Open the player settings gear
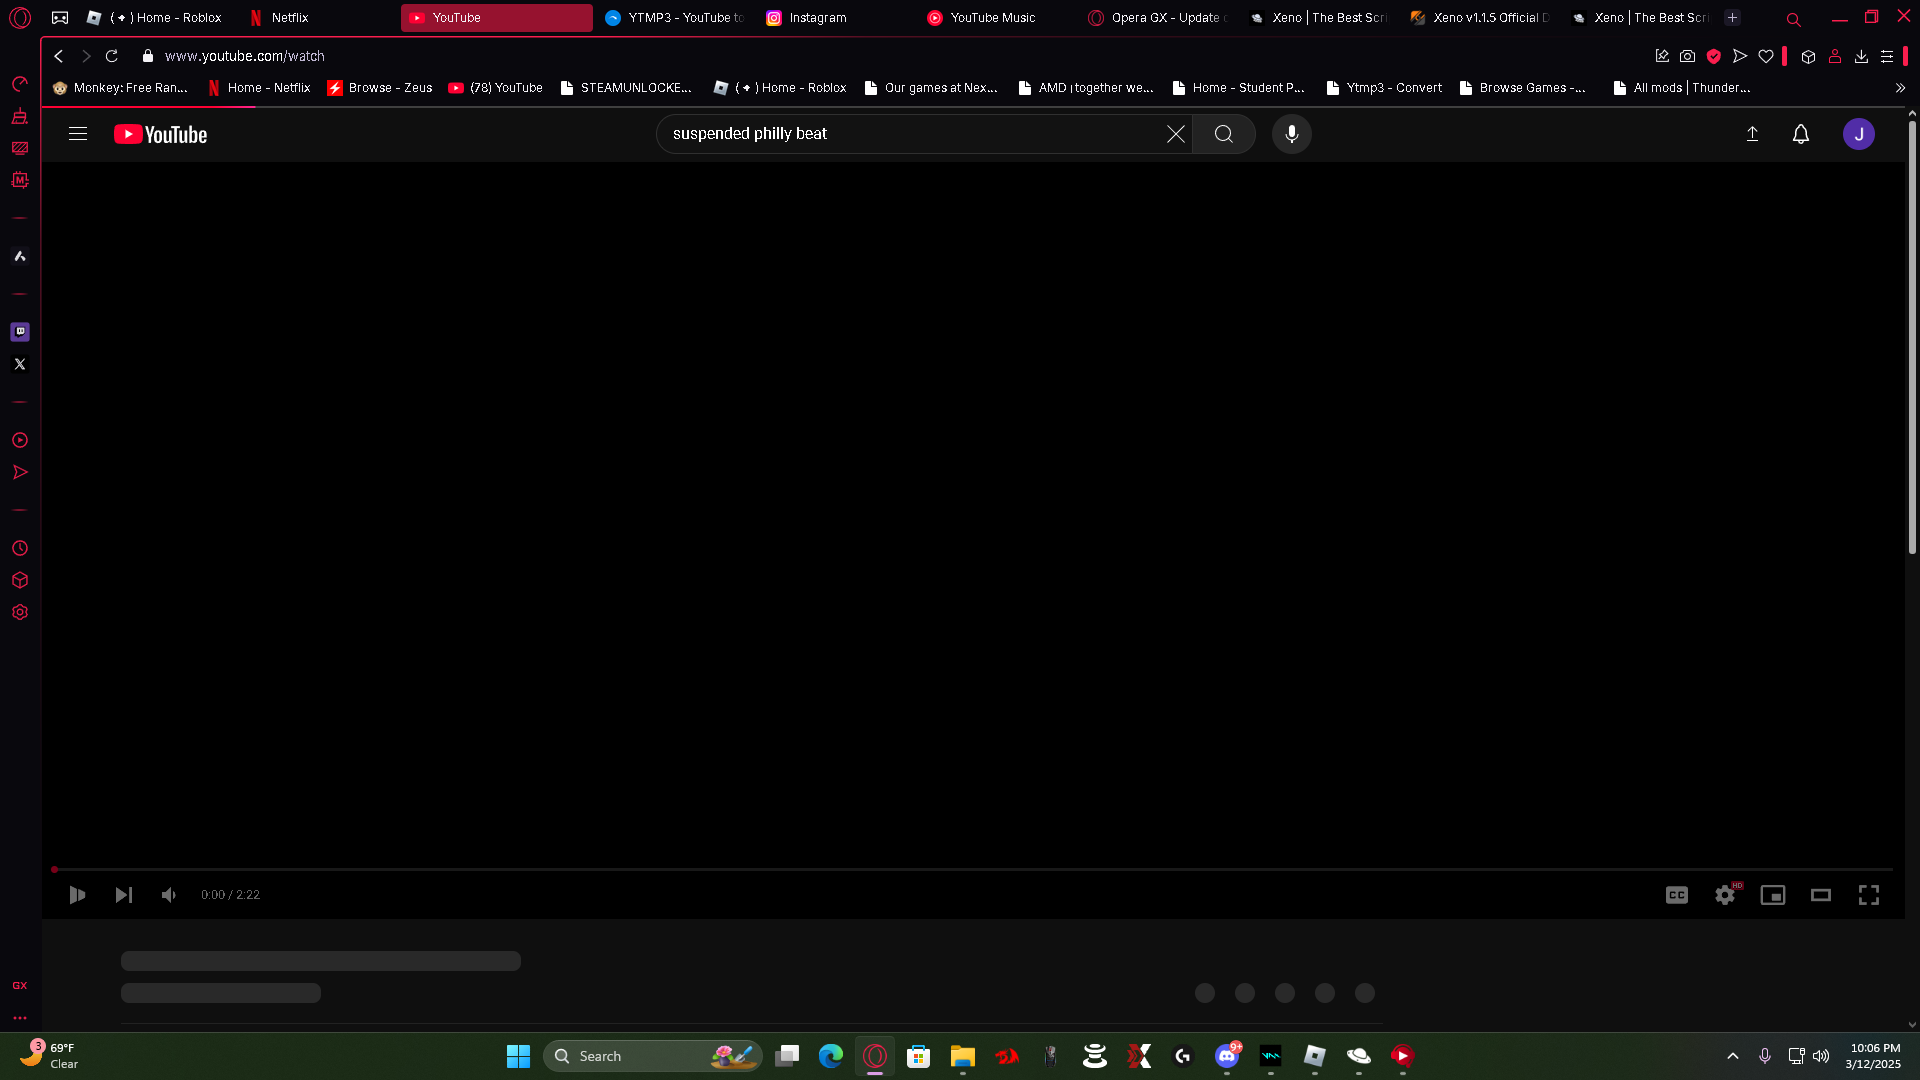 tap(1725, 895)
